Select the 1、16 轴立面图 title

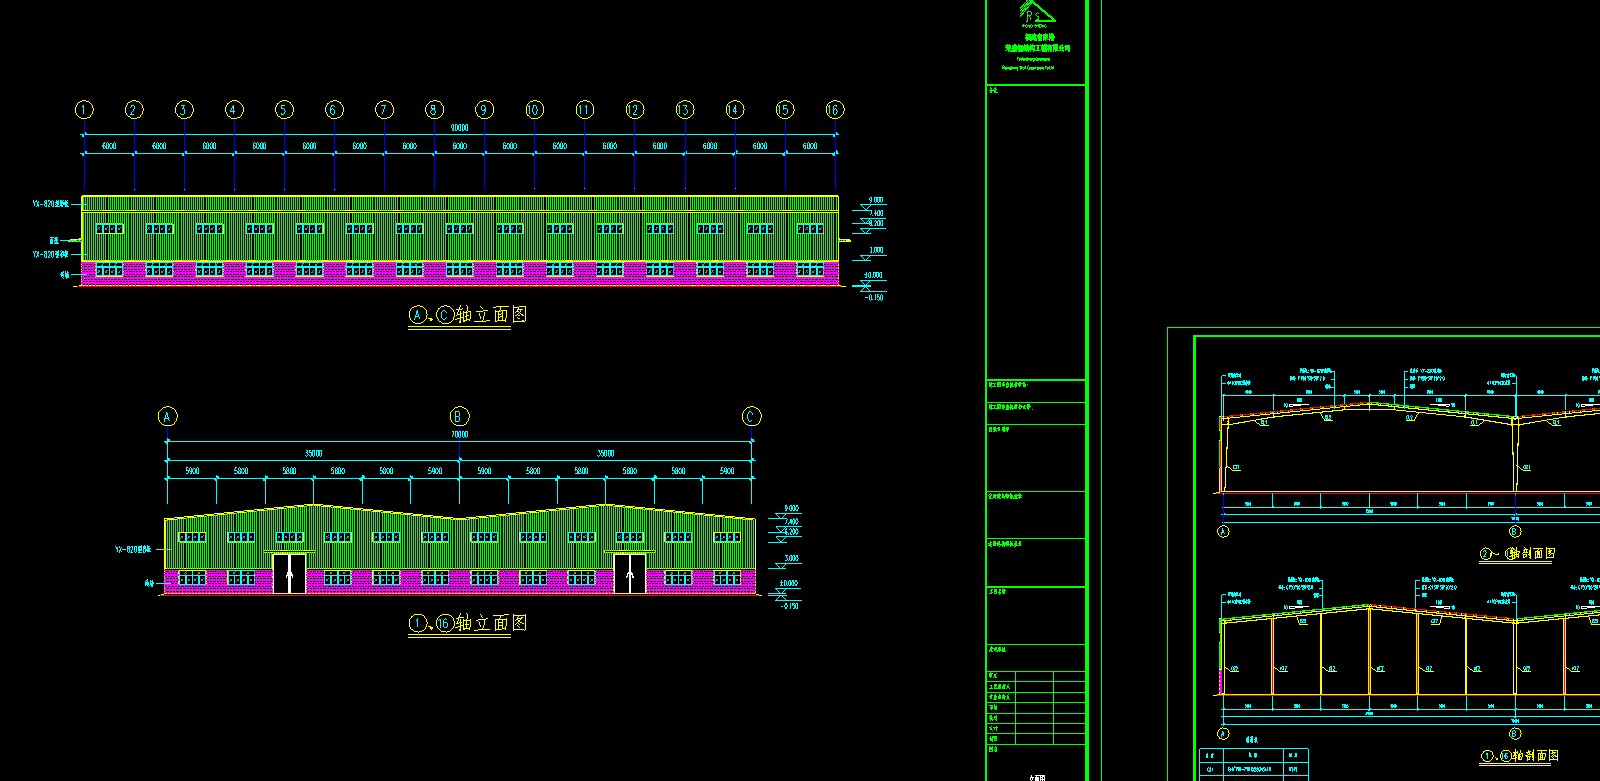pyautogui.click(x=467, y=624)
